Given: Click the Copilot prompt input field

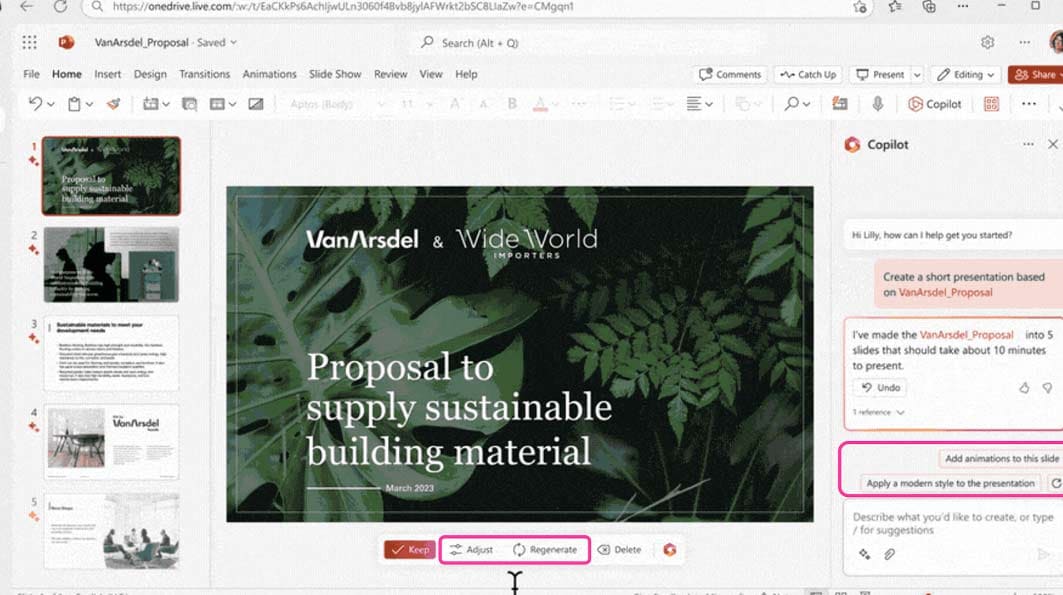Looking at the screenshot, I should (x=952, y=523).
